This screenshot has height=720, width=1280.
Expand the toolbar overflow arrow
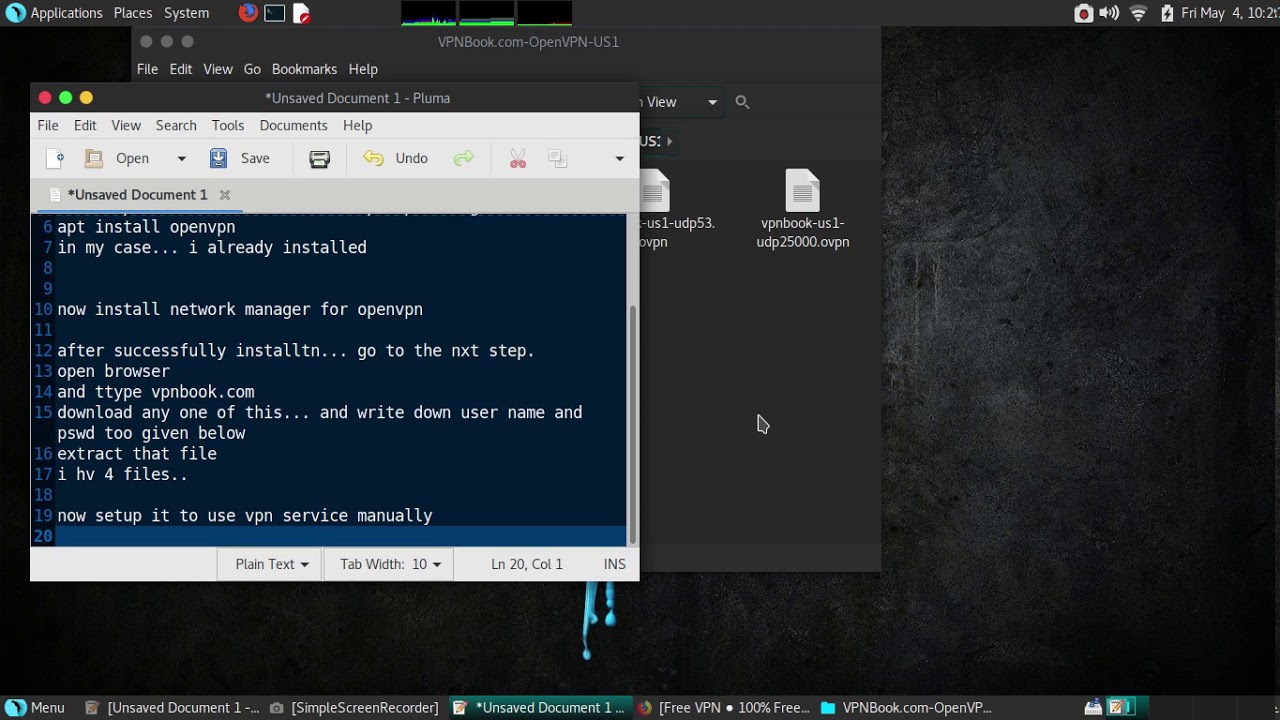click(x=619, y=158)
